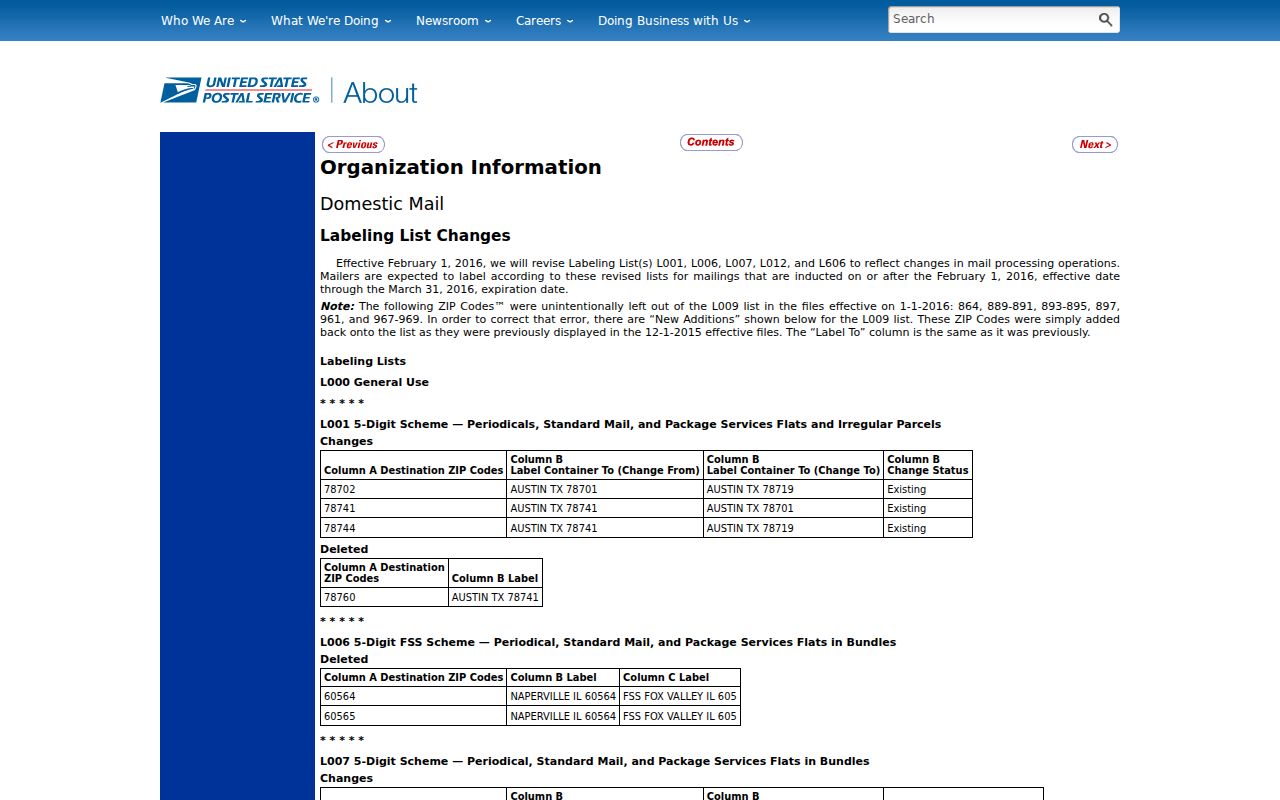Open the Newsroom dropdown menu
1280x800 pixels.
454,20
